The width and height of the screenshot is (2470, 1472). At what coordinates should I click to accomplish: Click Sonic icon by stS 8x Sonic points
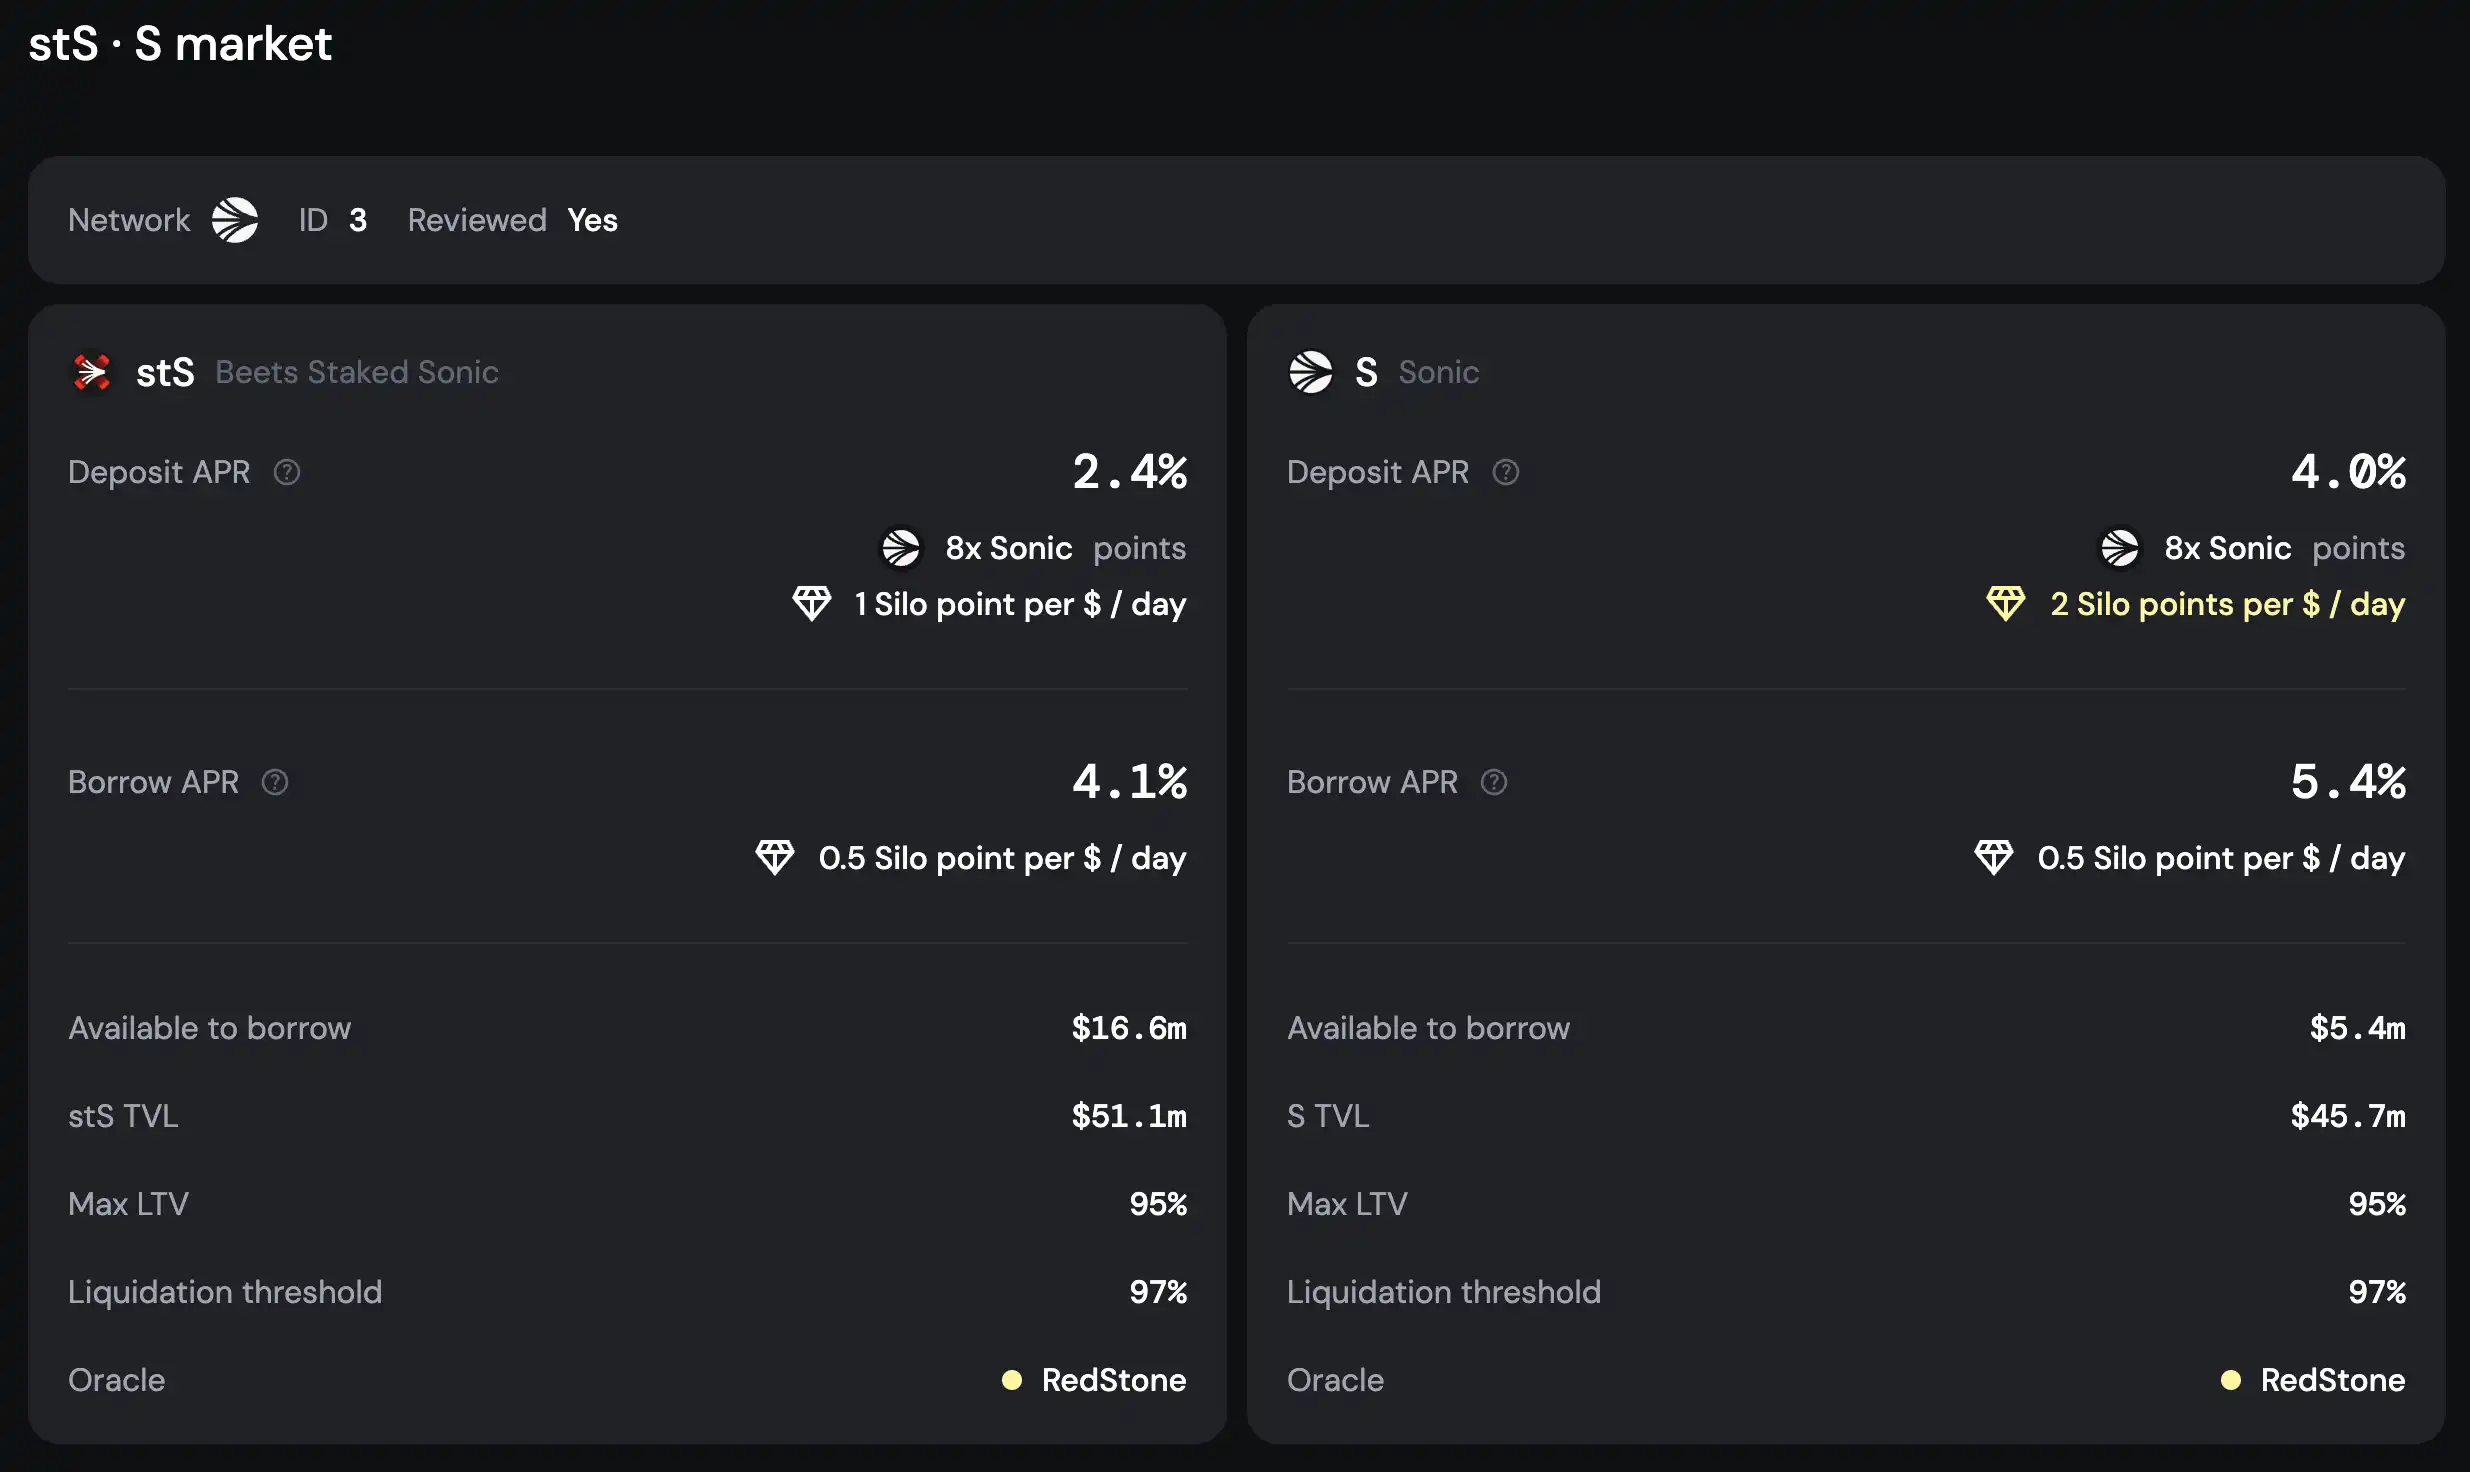point(900,548)
